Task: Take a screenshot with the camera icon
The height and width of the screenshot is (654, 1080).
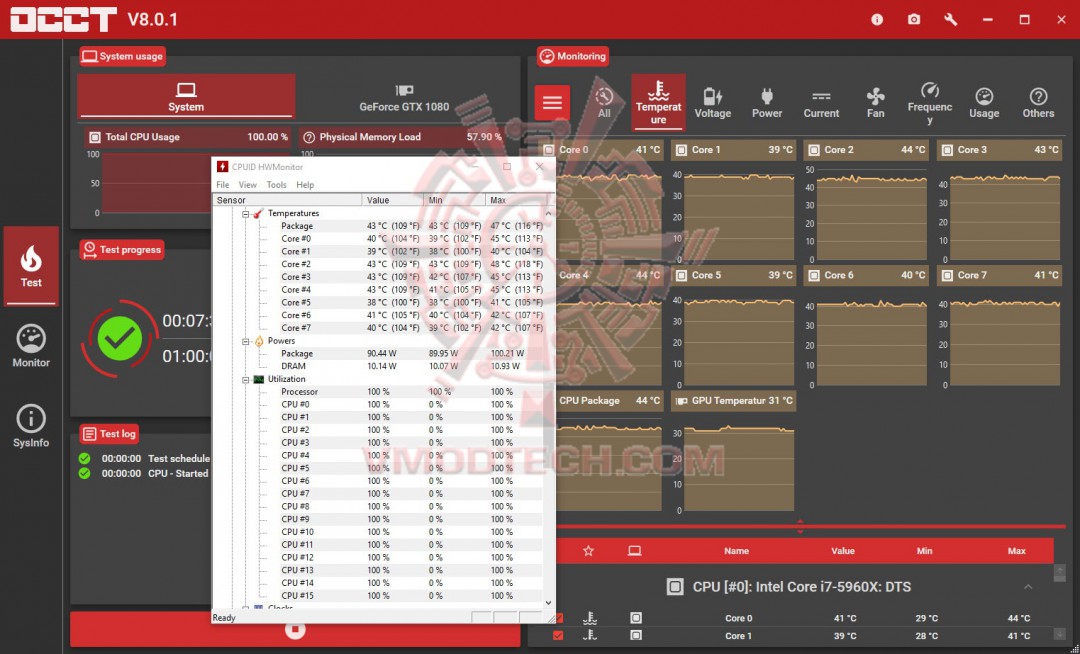Action: point(913,20)
